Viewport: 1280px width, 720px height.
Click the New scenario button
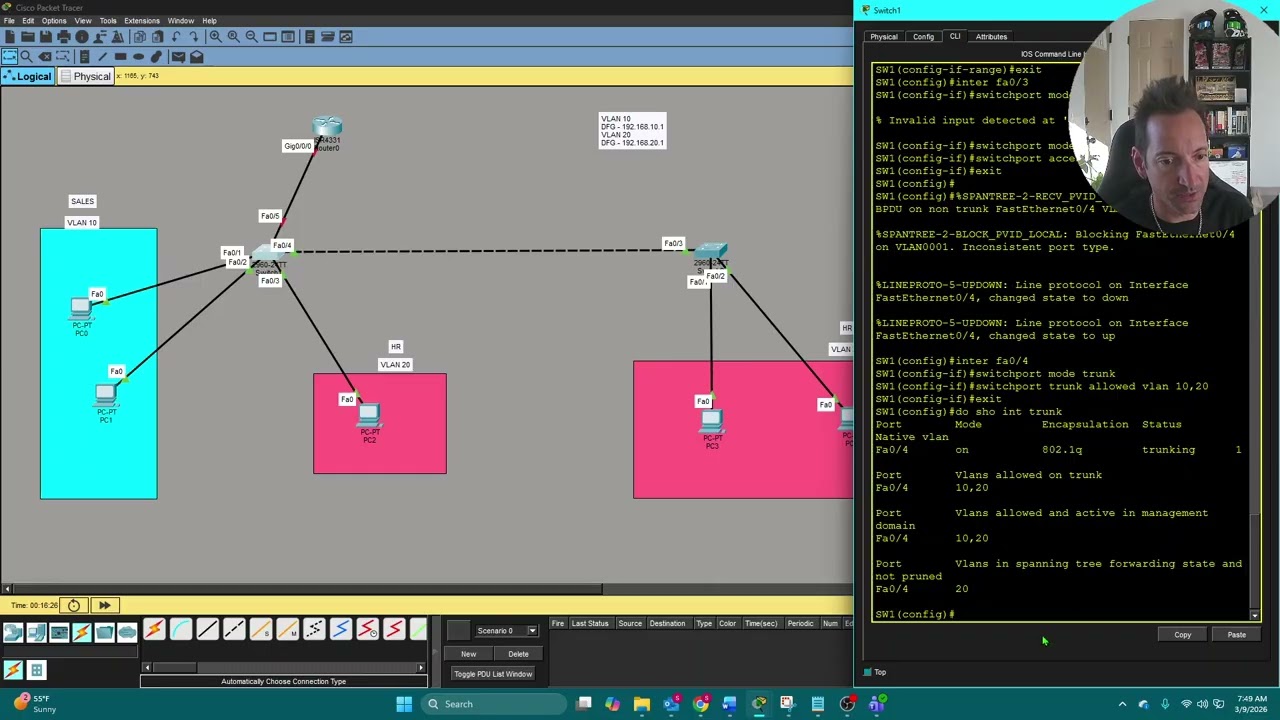(x=468, y=654)
